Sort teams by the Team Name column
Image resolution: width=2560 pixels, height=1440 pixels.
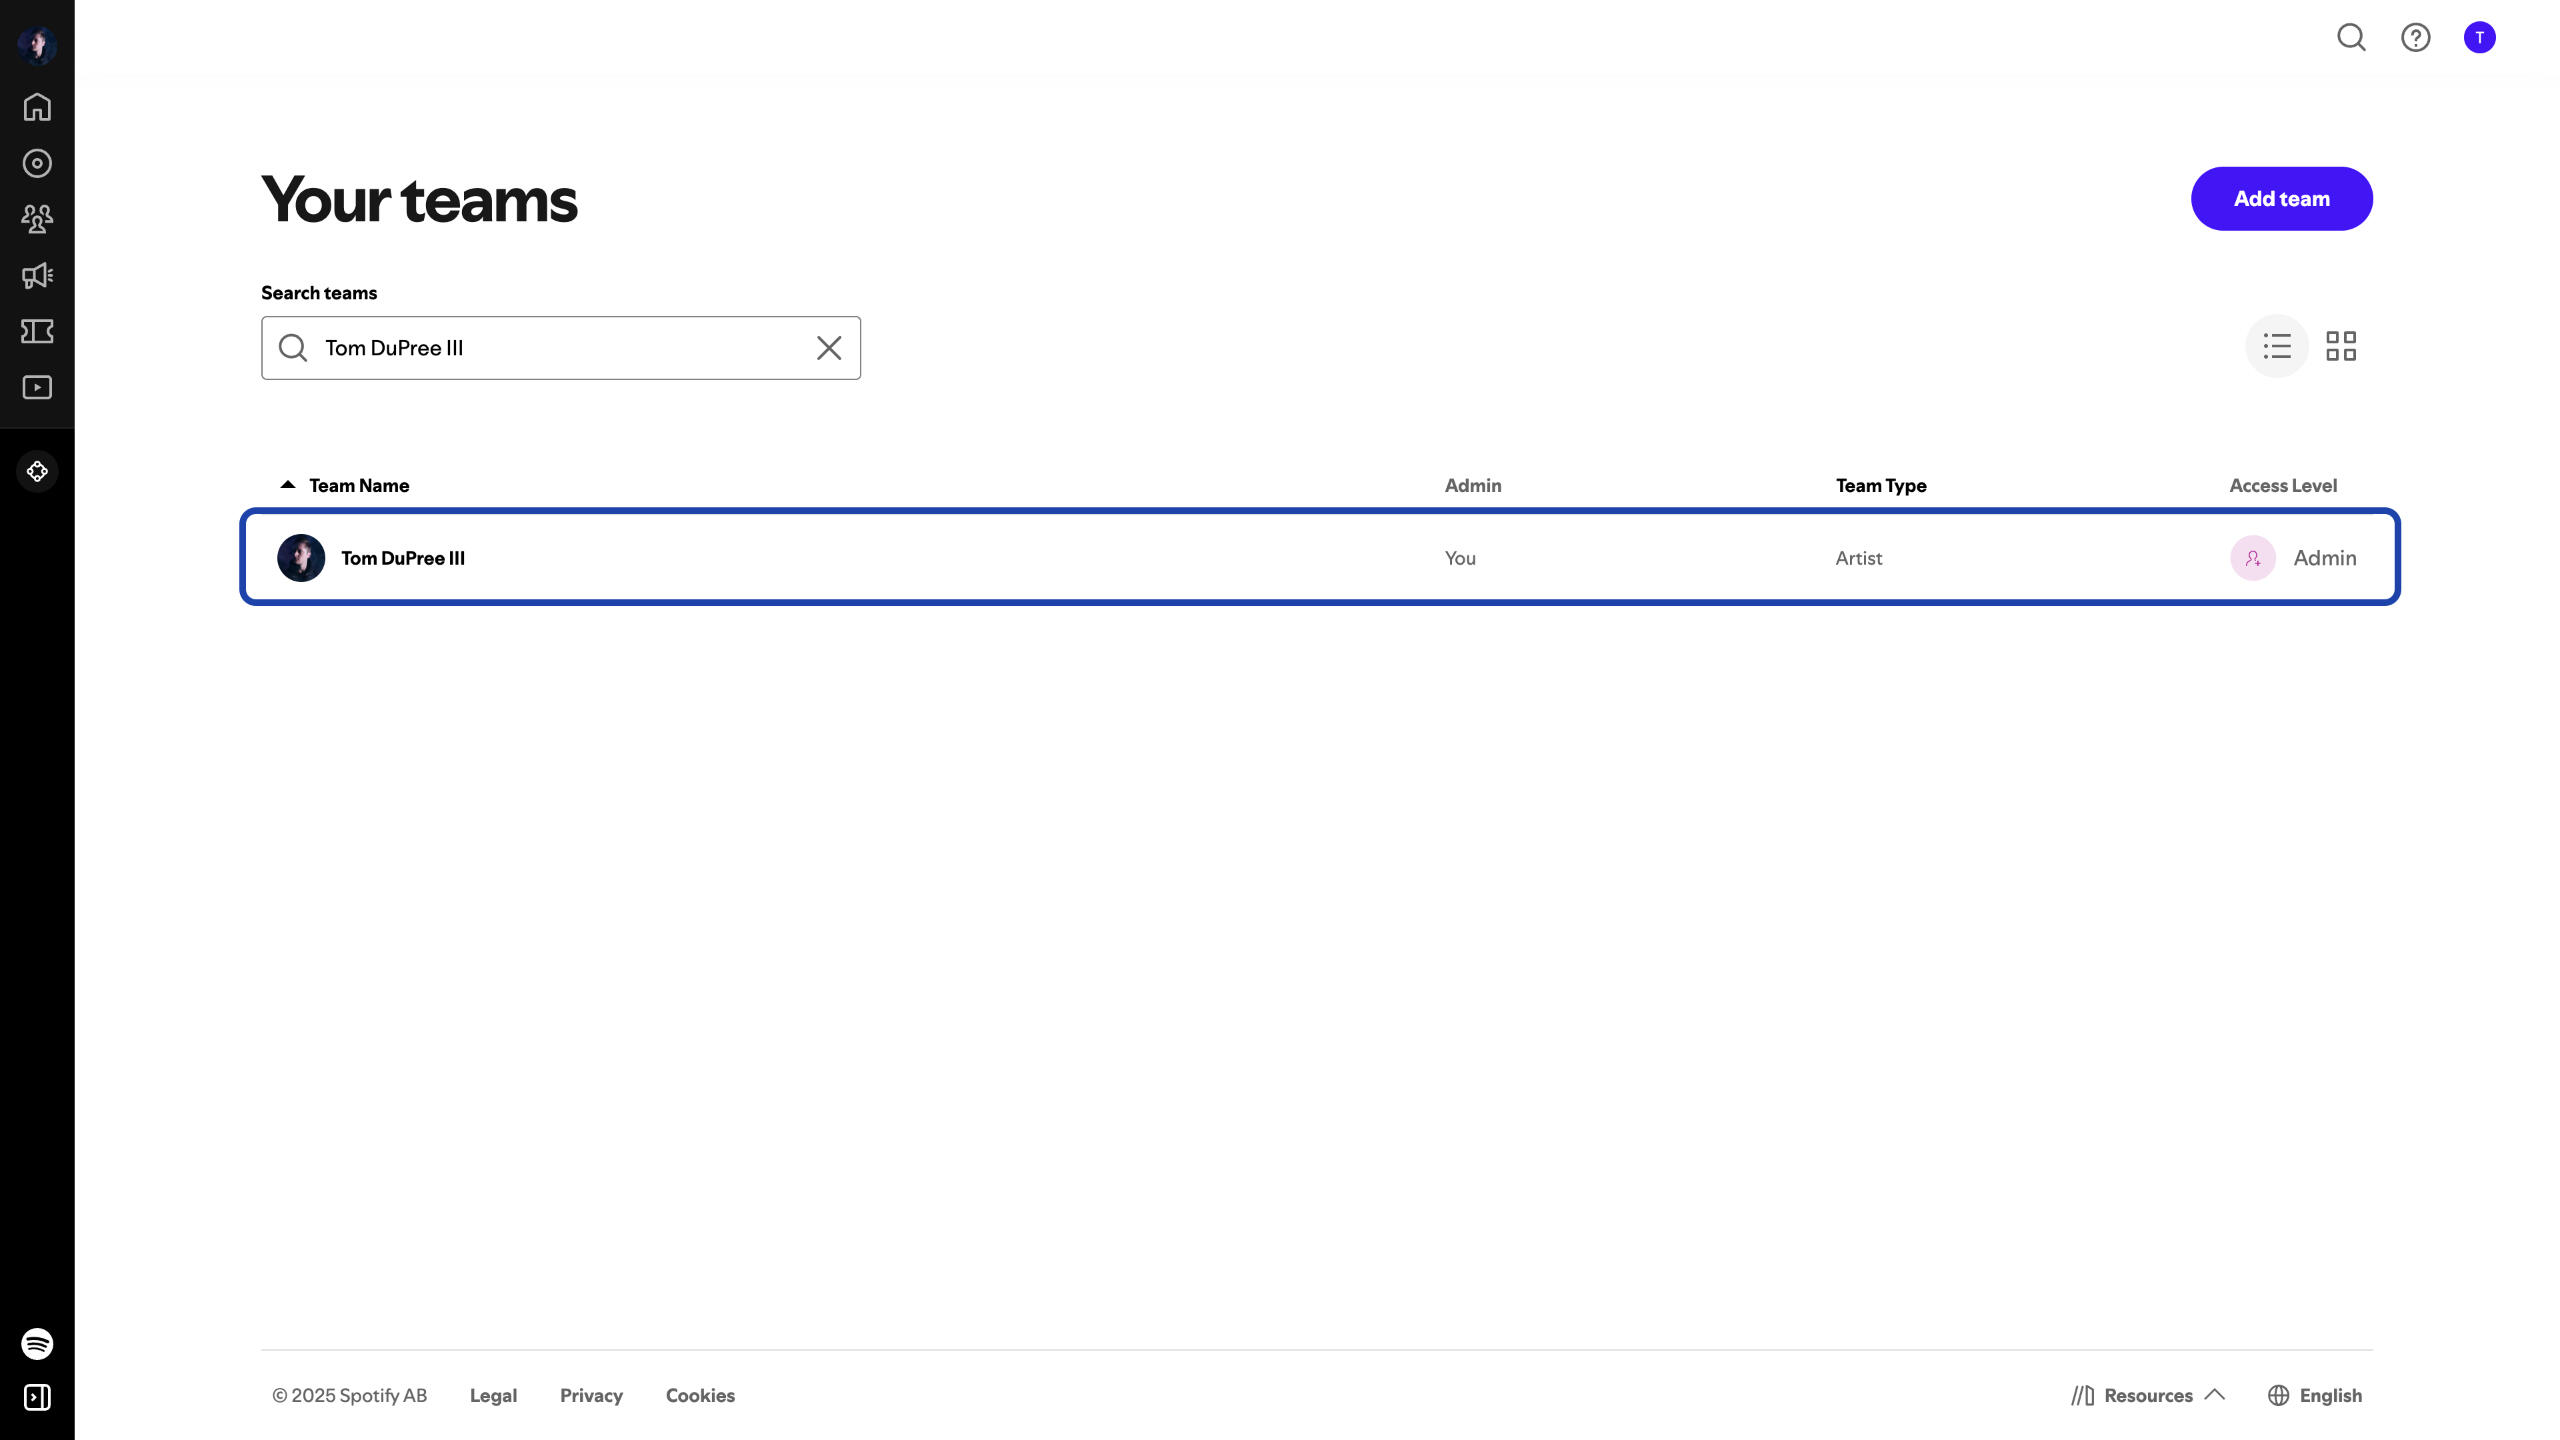pyautogui.click(x=358, y=485)
